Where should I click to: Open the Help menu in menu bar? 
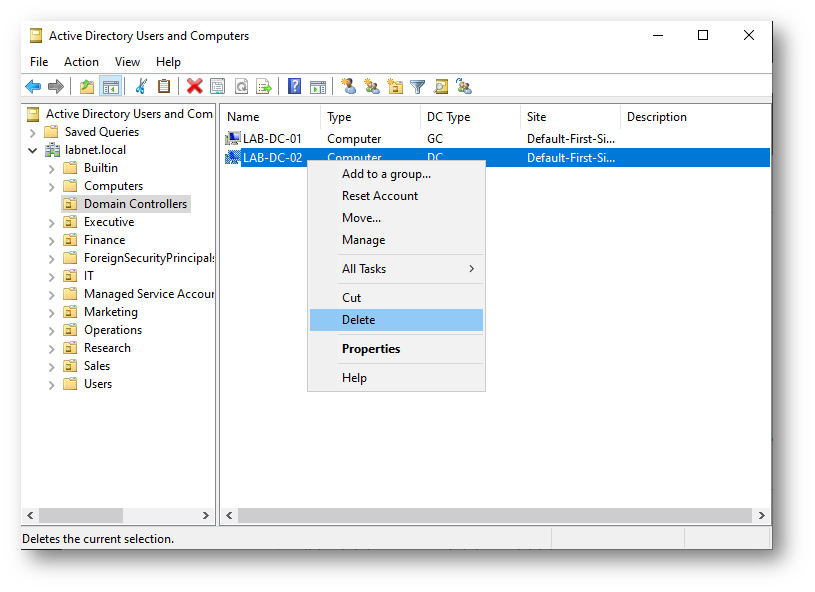(x=168, y=62)
